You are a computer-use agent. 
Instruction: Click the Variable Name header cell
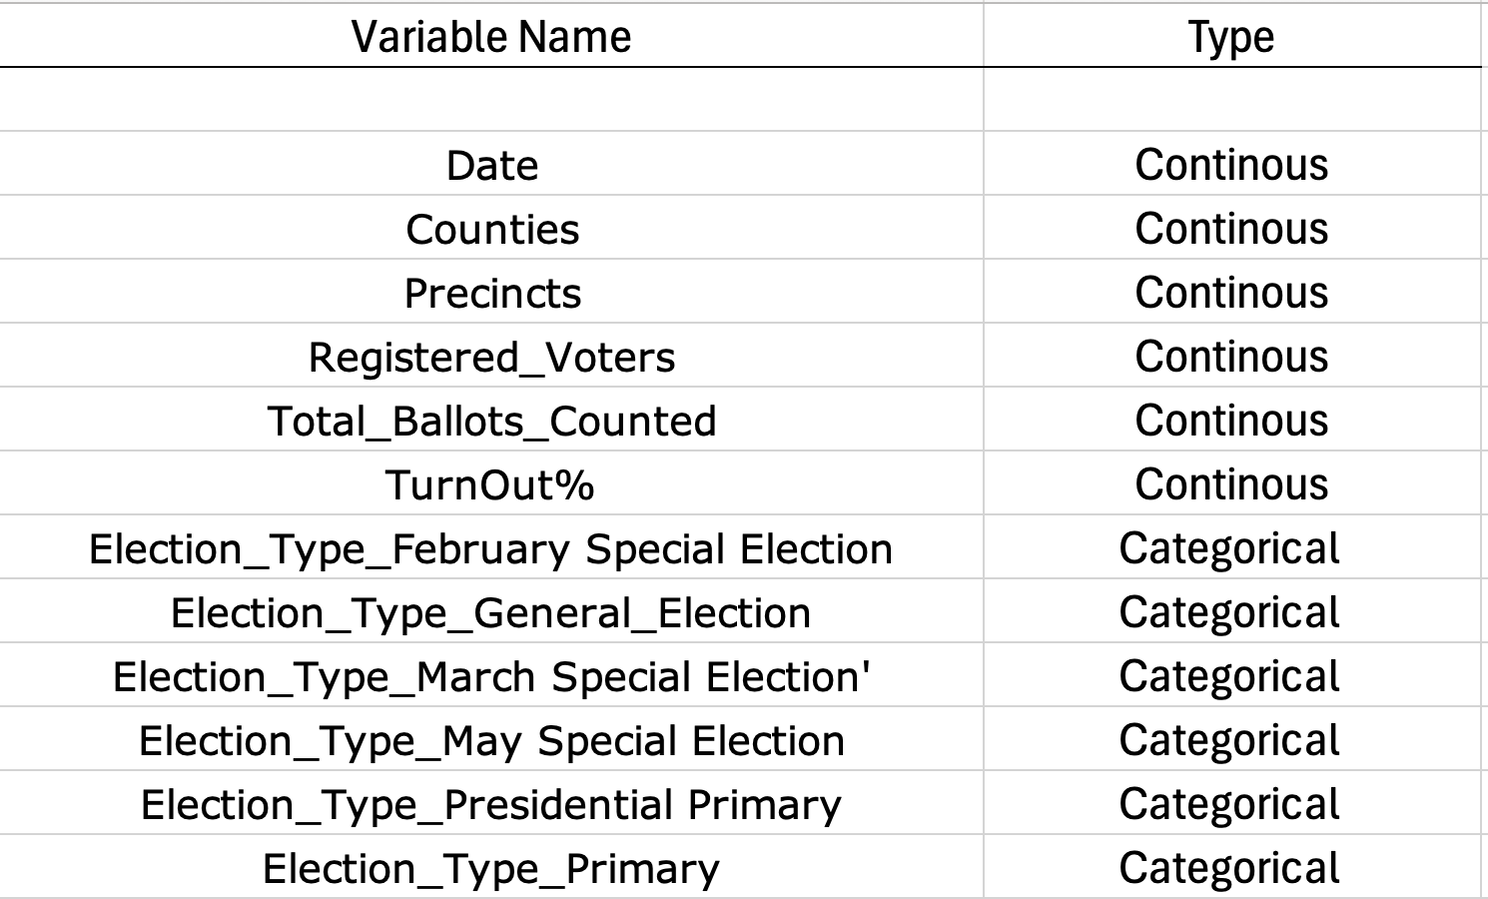coord(491,37)
